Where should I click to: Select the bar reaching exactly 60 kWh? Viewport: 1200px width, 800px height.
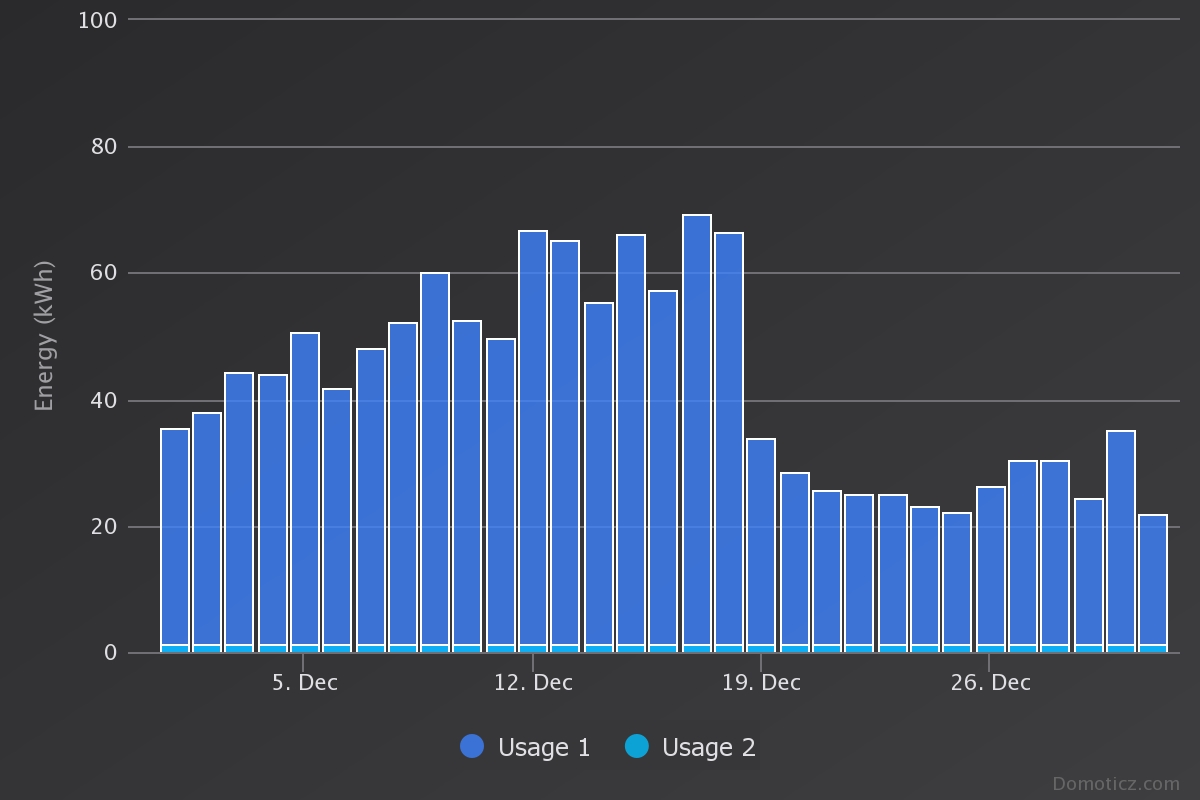click(x=435, y=459)
